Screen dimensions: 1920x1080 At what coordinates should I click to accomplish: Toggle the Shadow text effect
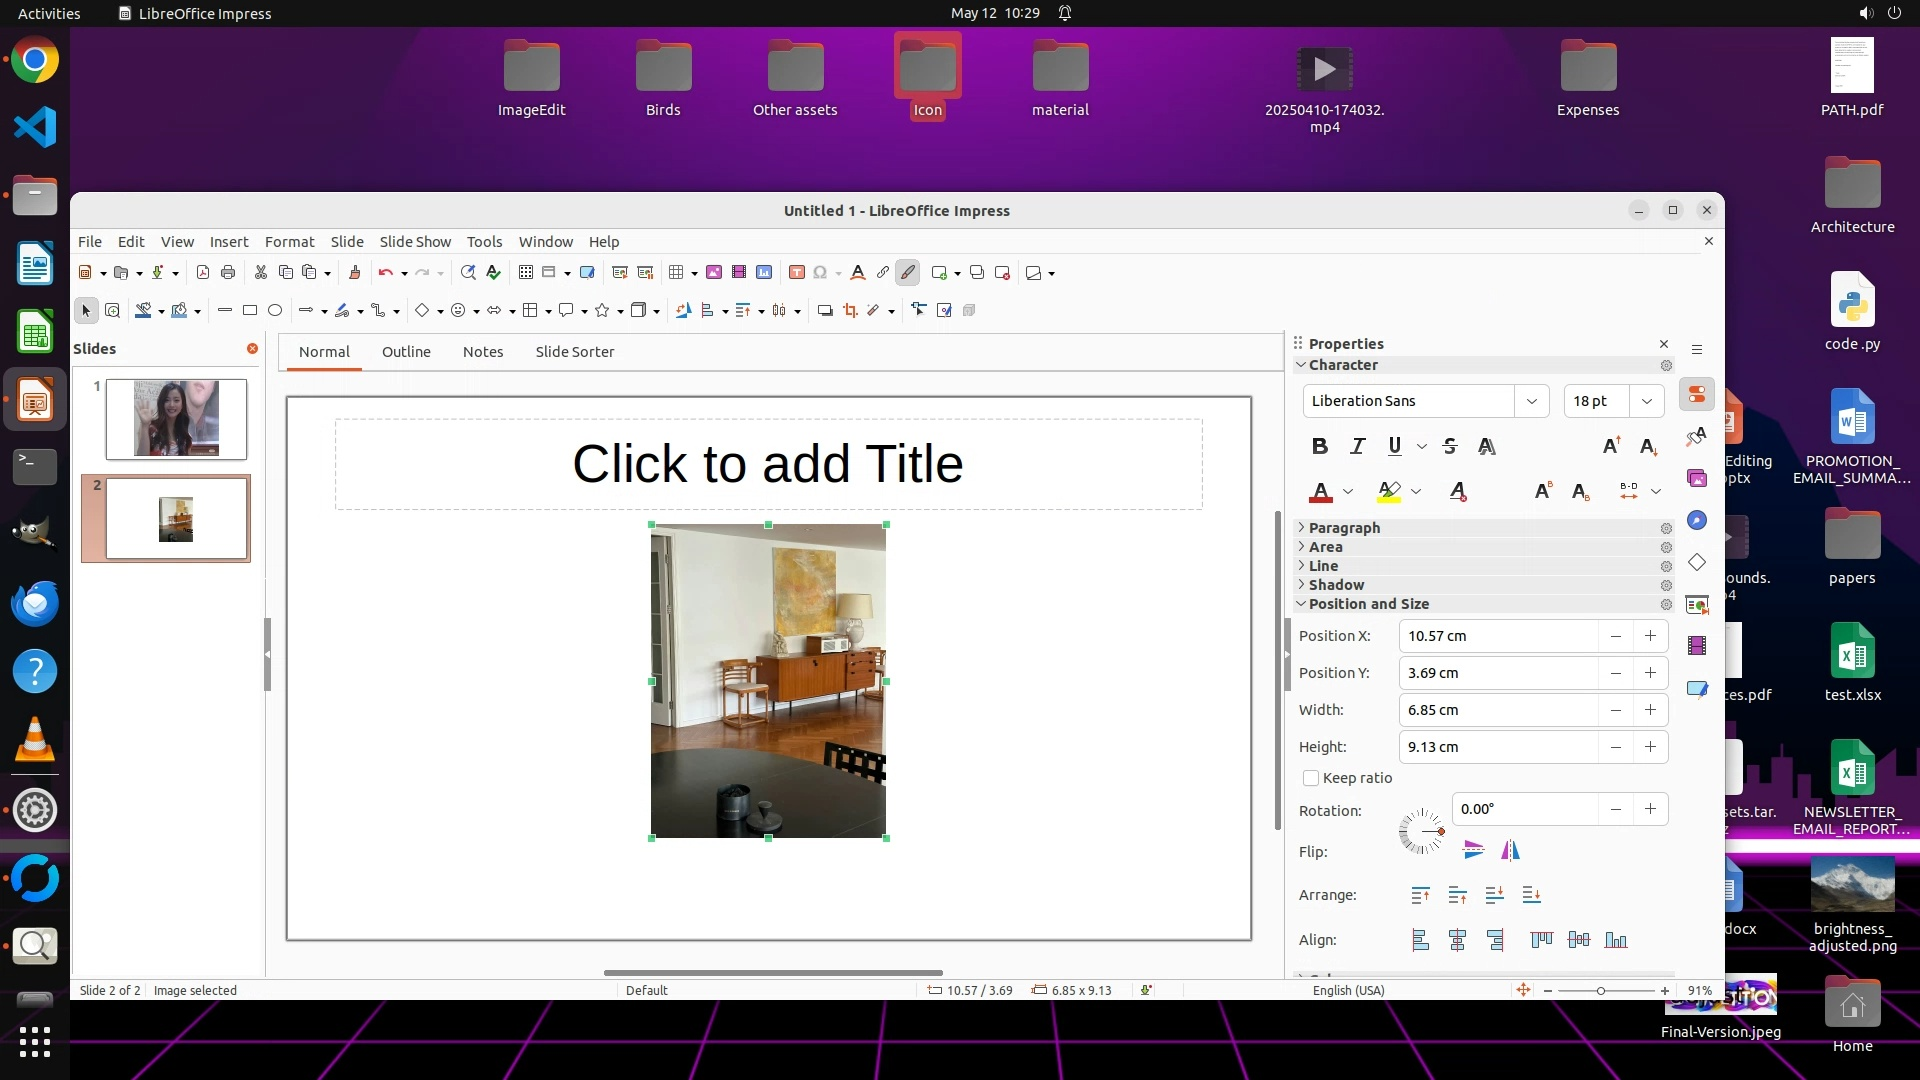point(1487,447)
